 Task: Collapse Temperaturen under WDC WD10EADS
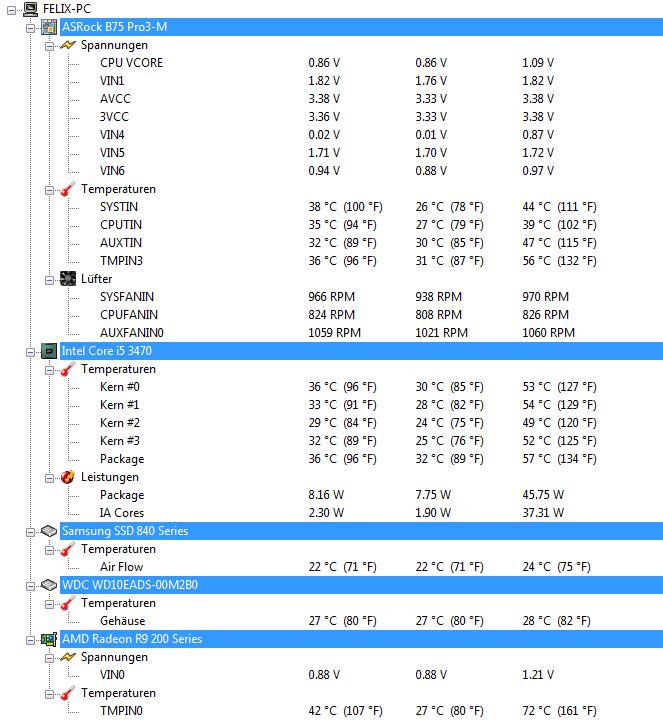point(49,604)
